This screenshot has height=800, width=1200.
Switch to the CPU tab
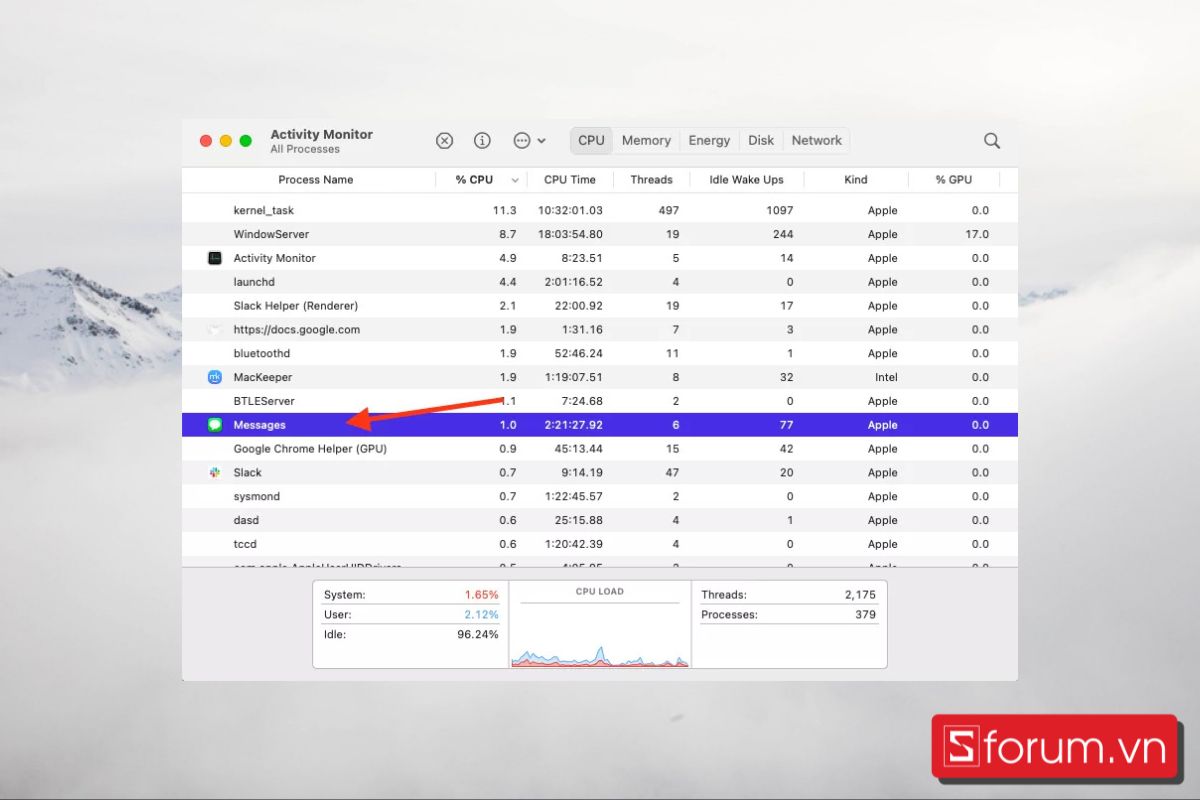(x=591, y=141)
